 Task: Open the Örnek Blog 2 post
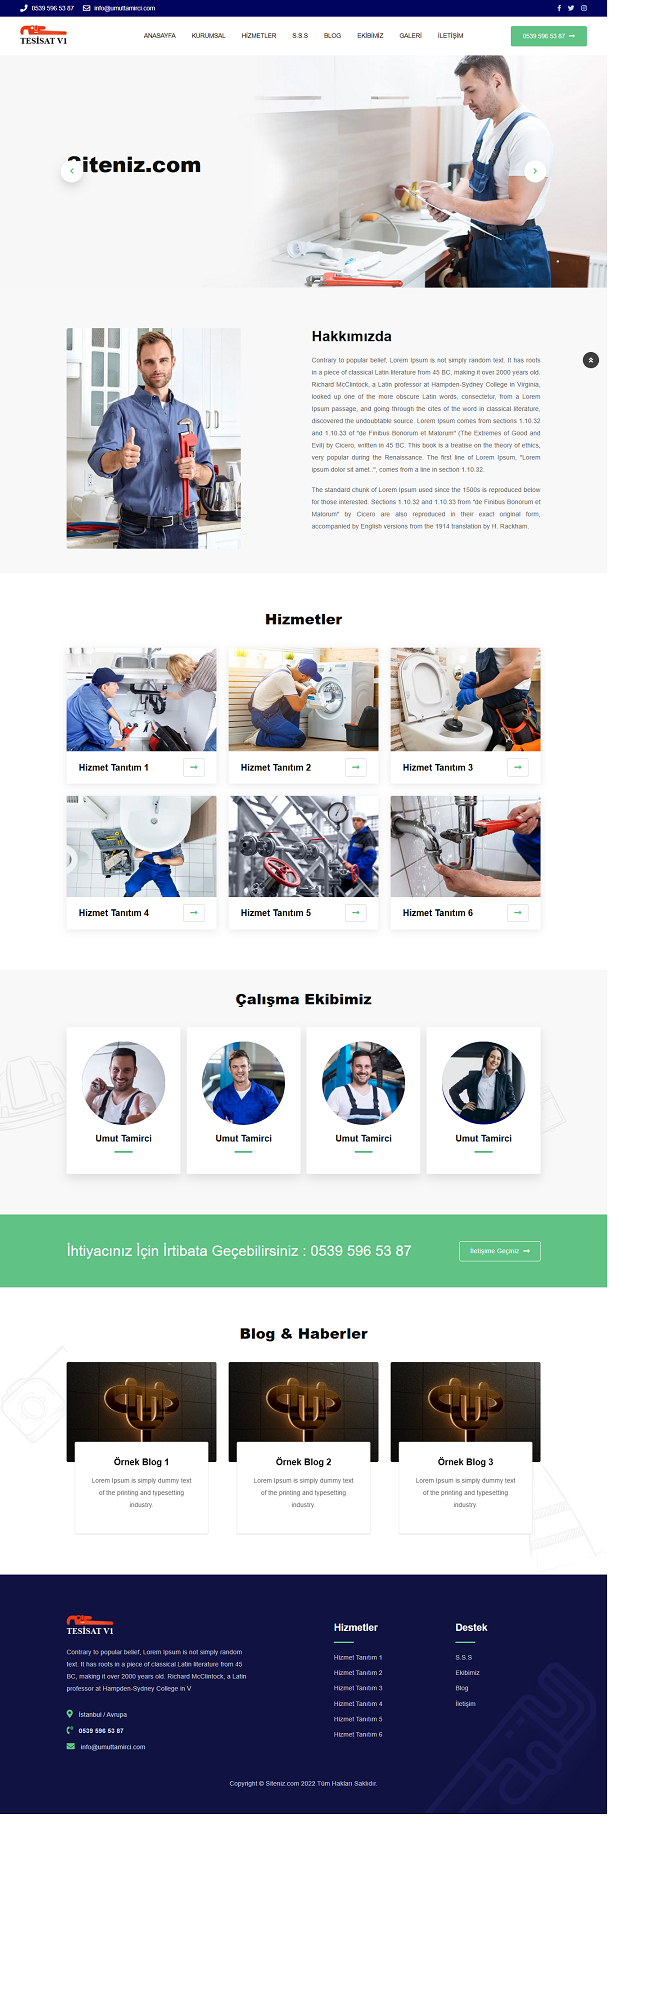304,1461
